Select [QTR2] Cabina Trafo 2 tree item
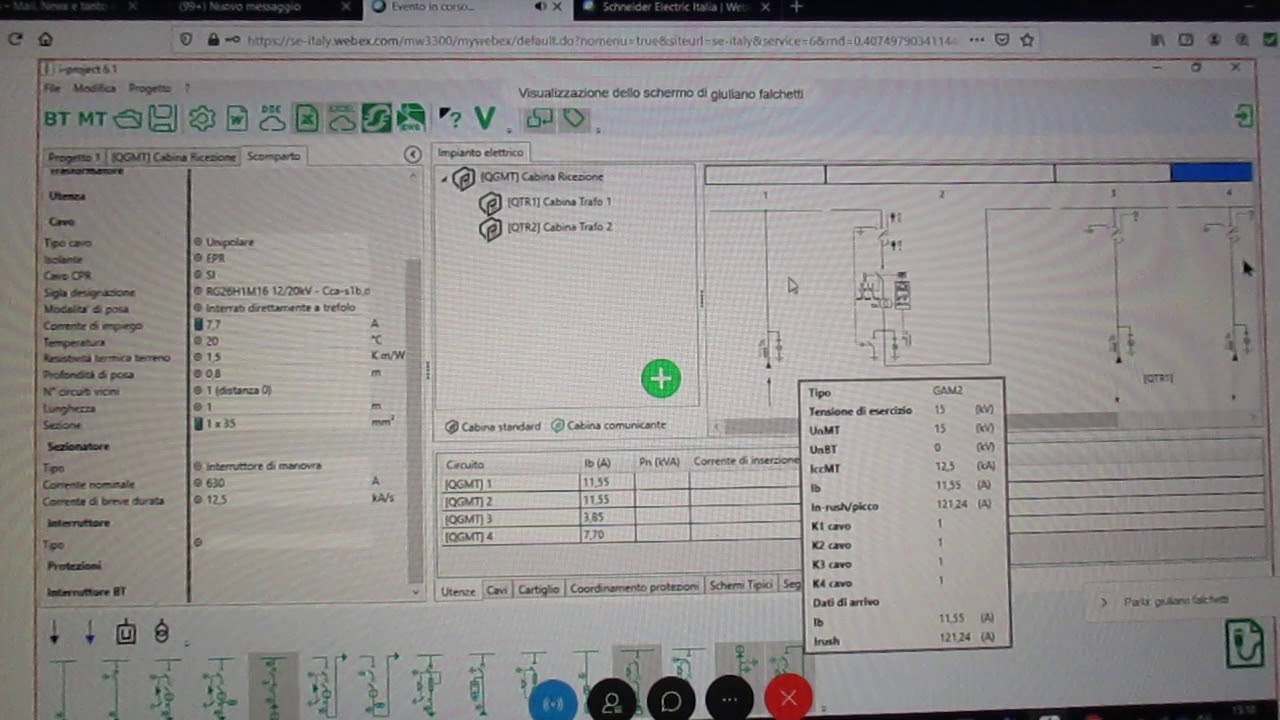Viewport: 1280px width, 720px height. 559,227
